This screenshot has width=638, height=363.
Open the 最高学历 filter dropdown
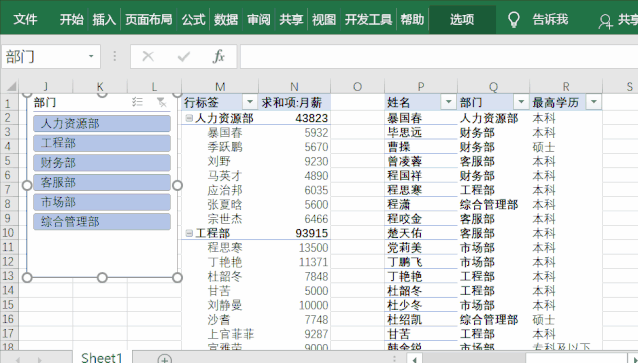(593, 102)
